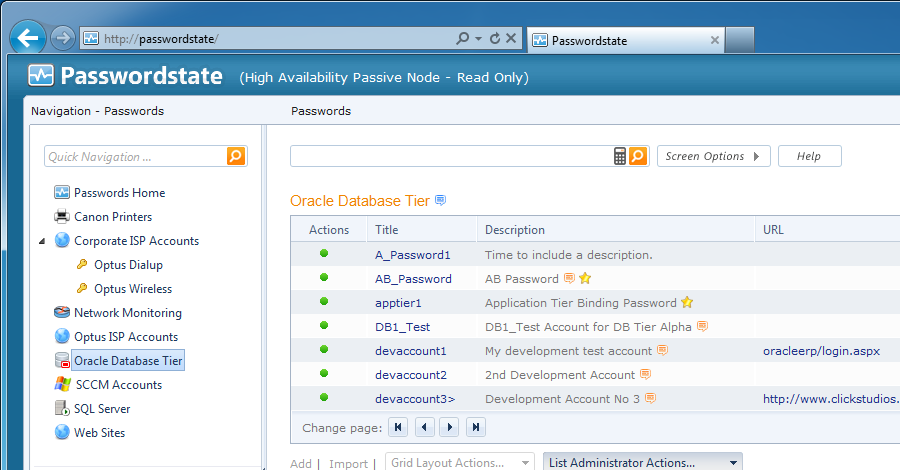Click the Network Monitoring icon
The height and width of the screenshot is (470, 900).
(62, 312)
